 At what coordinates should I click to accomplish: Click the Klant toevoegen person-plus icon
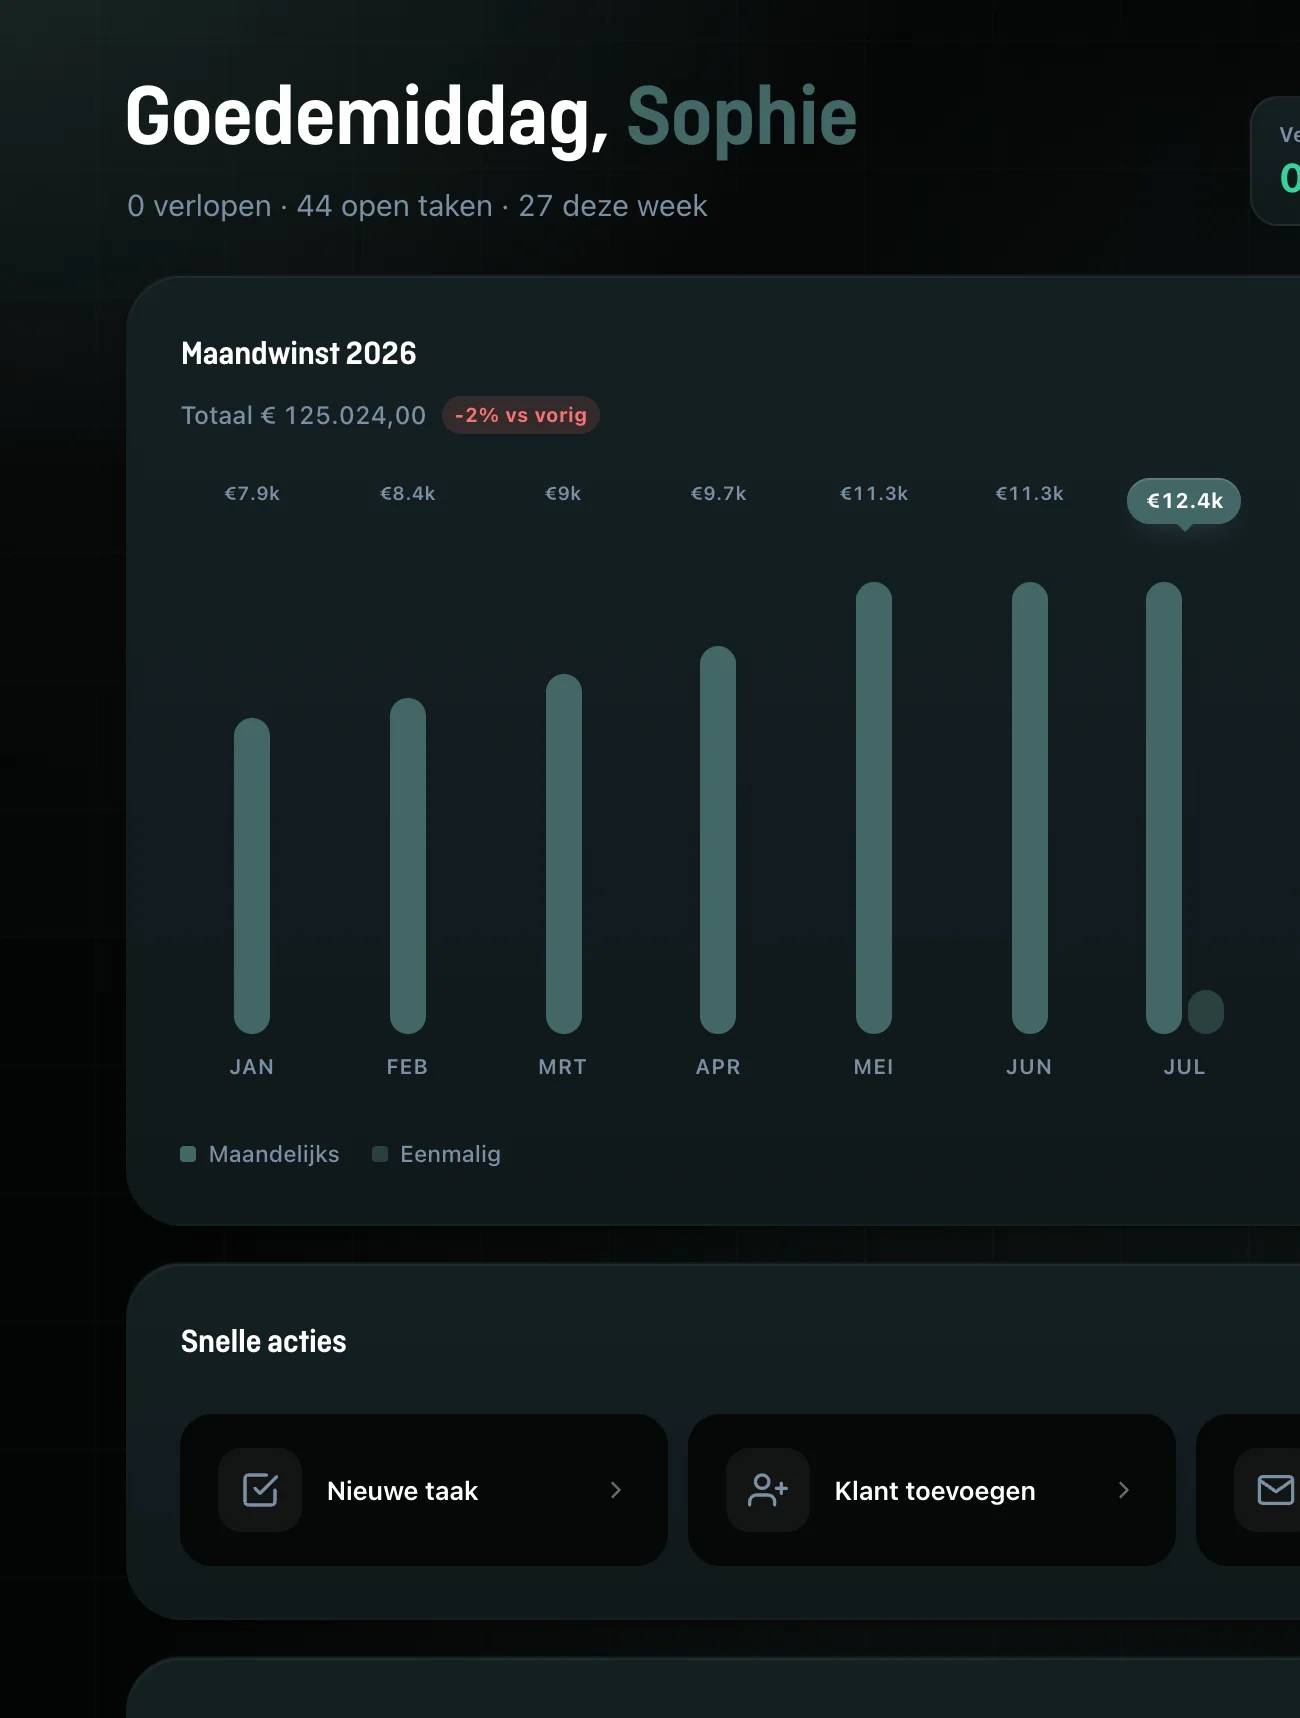click(768, 1490)
